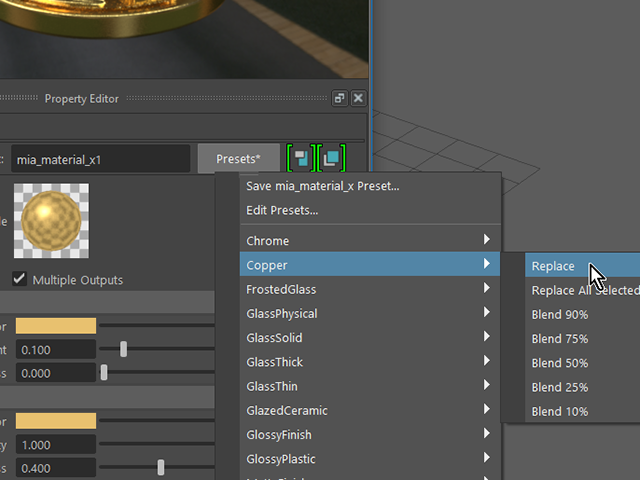
Task: Close the Property Editor panel
Action: pos(358,98)
